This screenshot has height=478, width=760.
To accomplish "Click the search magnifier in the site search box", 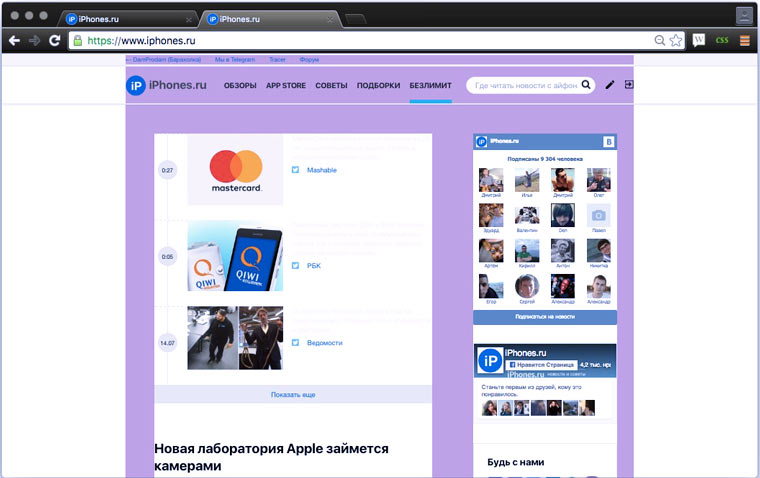I will [586, 85].
